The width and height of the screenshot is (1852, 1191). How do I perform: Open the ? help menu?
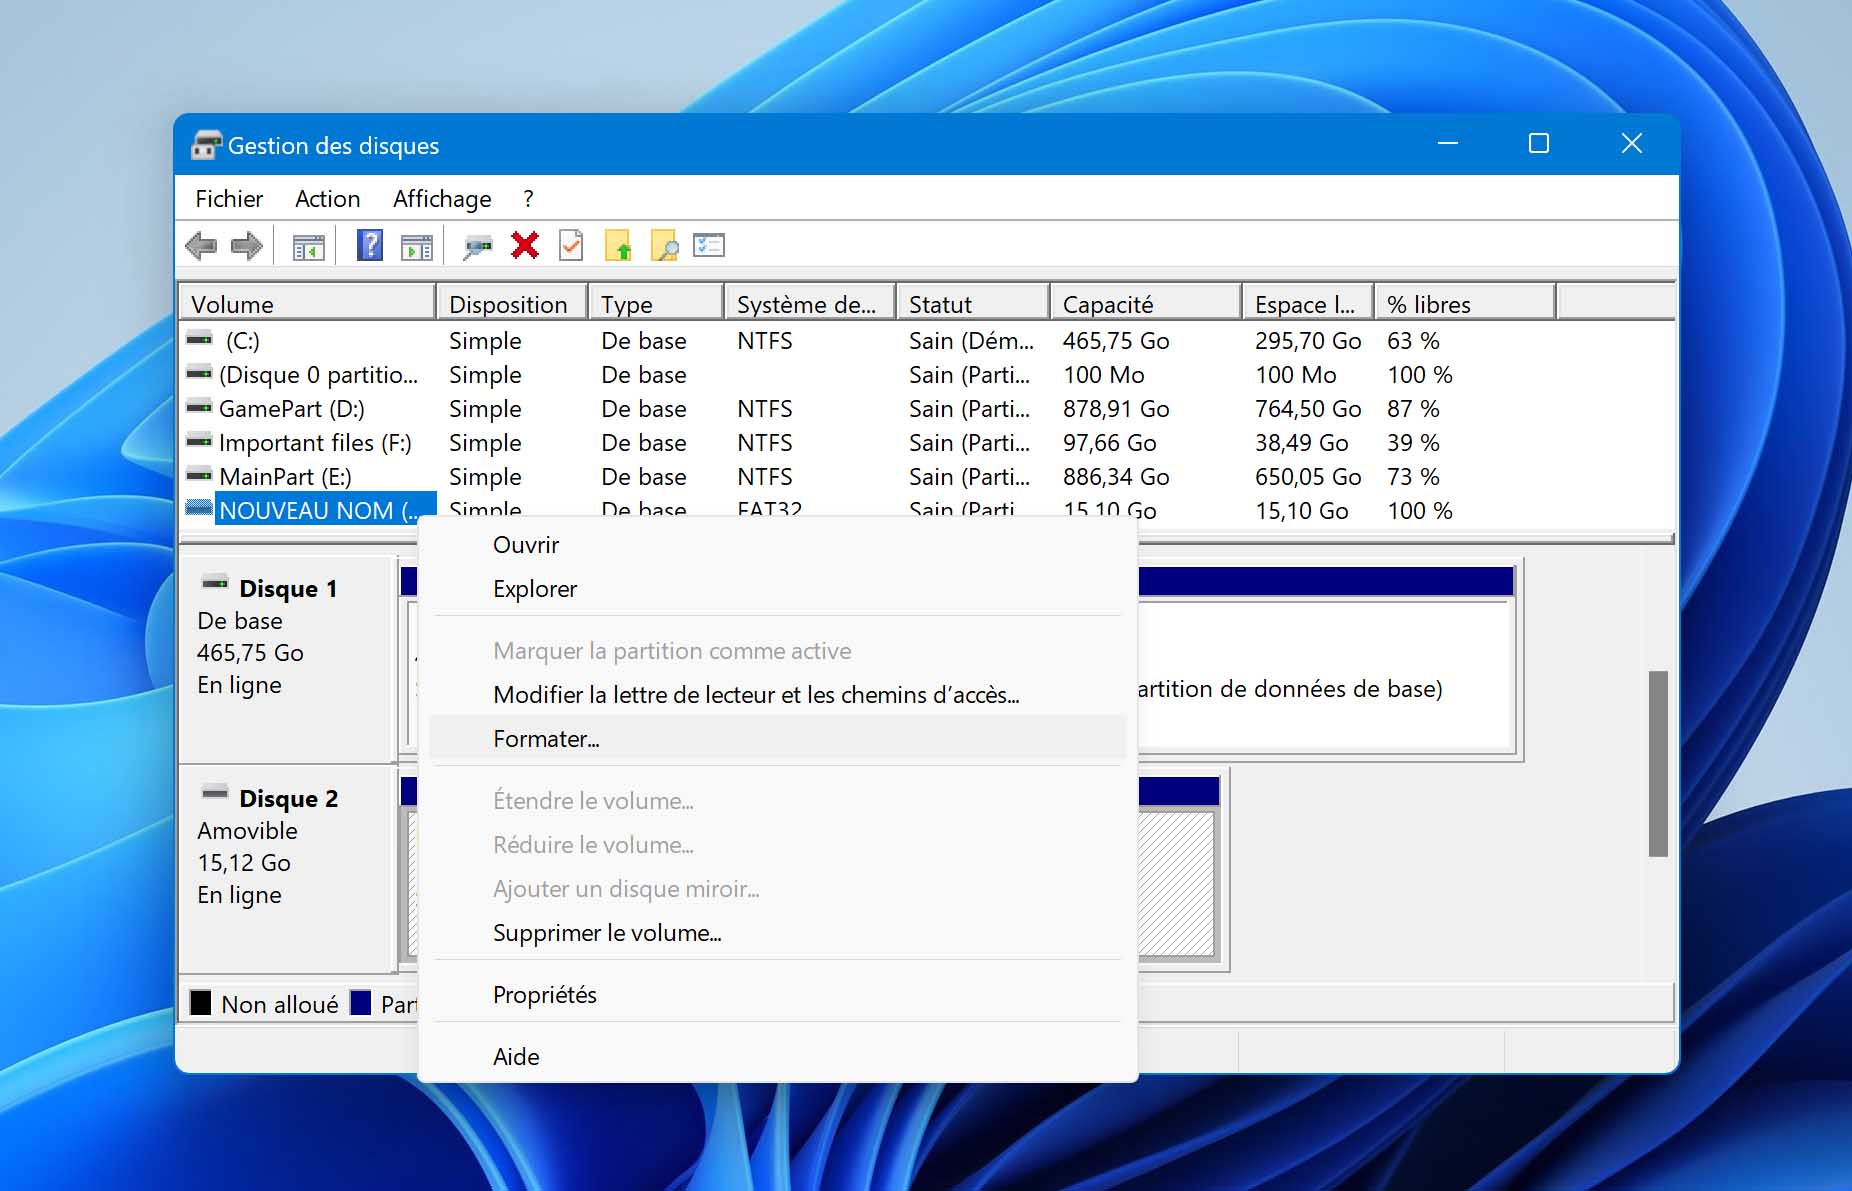coord(528,199)
